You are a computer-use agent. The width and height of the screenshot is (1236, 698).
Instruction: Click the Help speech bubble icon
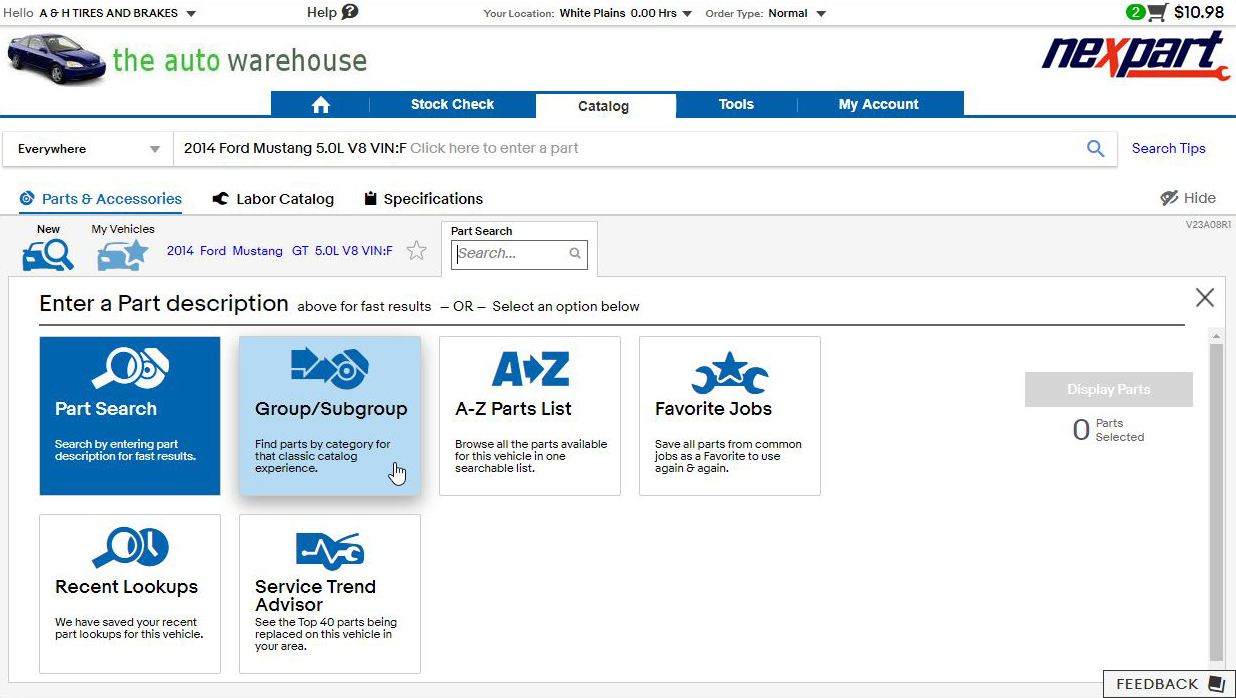pyautogui.click(x=349, y=12)
